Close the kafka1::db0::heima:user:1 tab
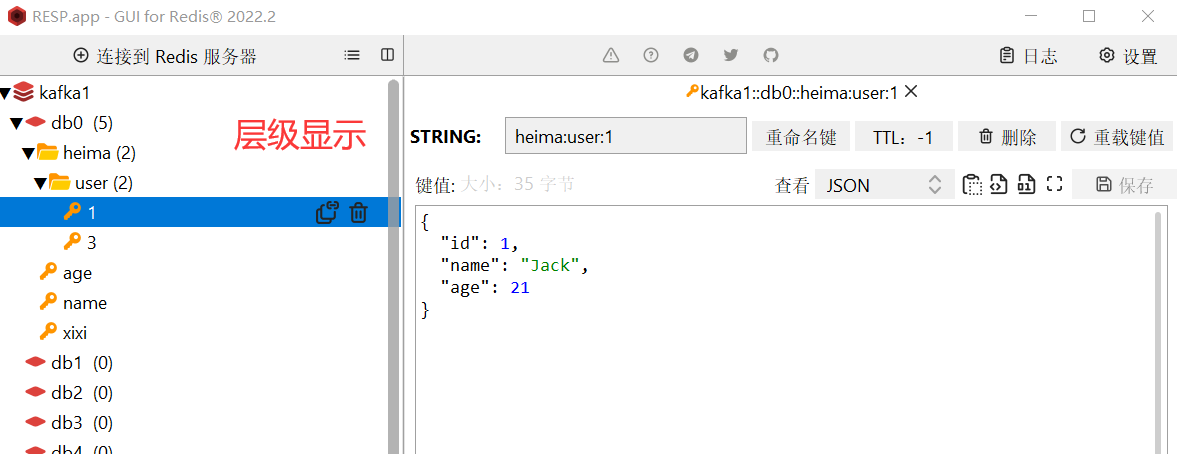Viewport: 1177px width, 454px height. click(911, 92)
